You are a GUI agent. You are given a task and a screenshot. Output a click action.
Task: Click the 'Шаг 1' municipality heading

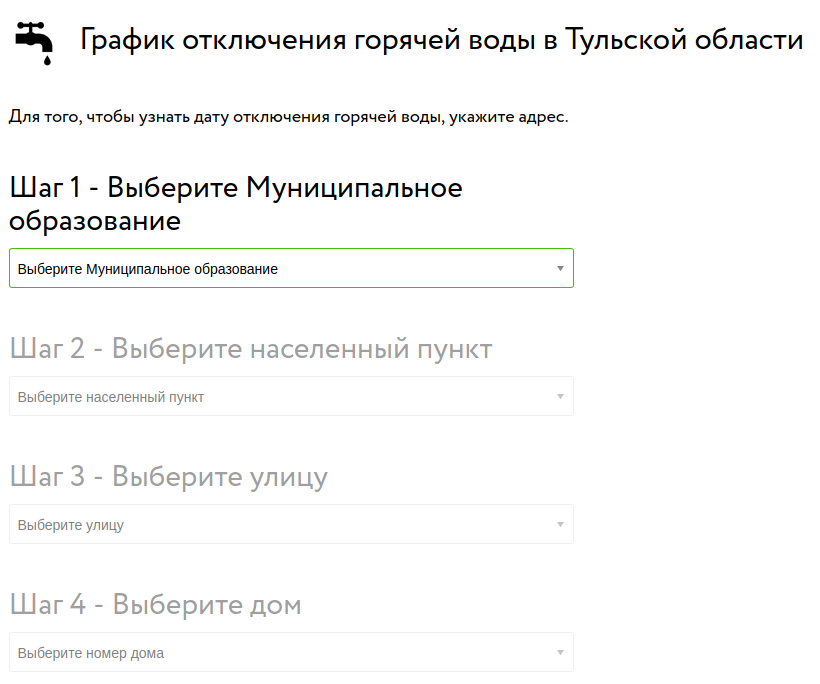pos(235,203)
